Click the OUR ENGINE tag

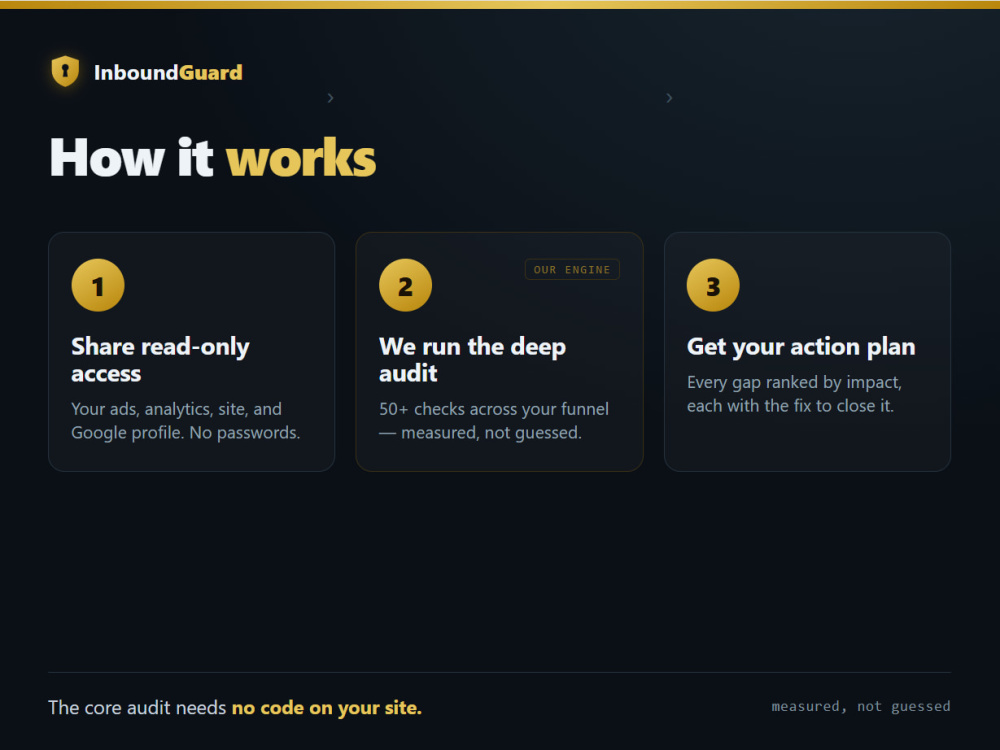pos(572,270)
